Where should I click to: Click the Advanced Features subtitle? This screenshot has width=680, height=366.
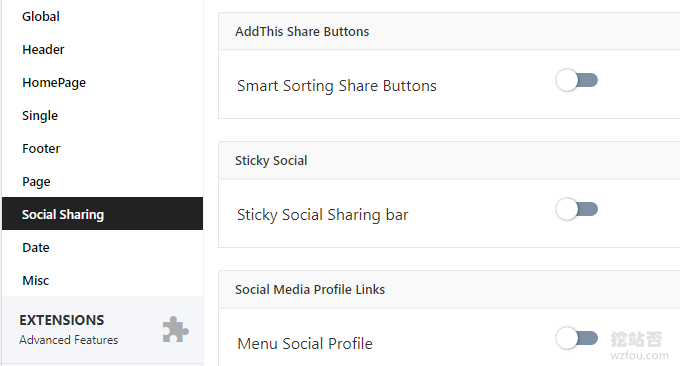[x=69, y=340]
